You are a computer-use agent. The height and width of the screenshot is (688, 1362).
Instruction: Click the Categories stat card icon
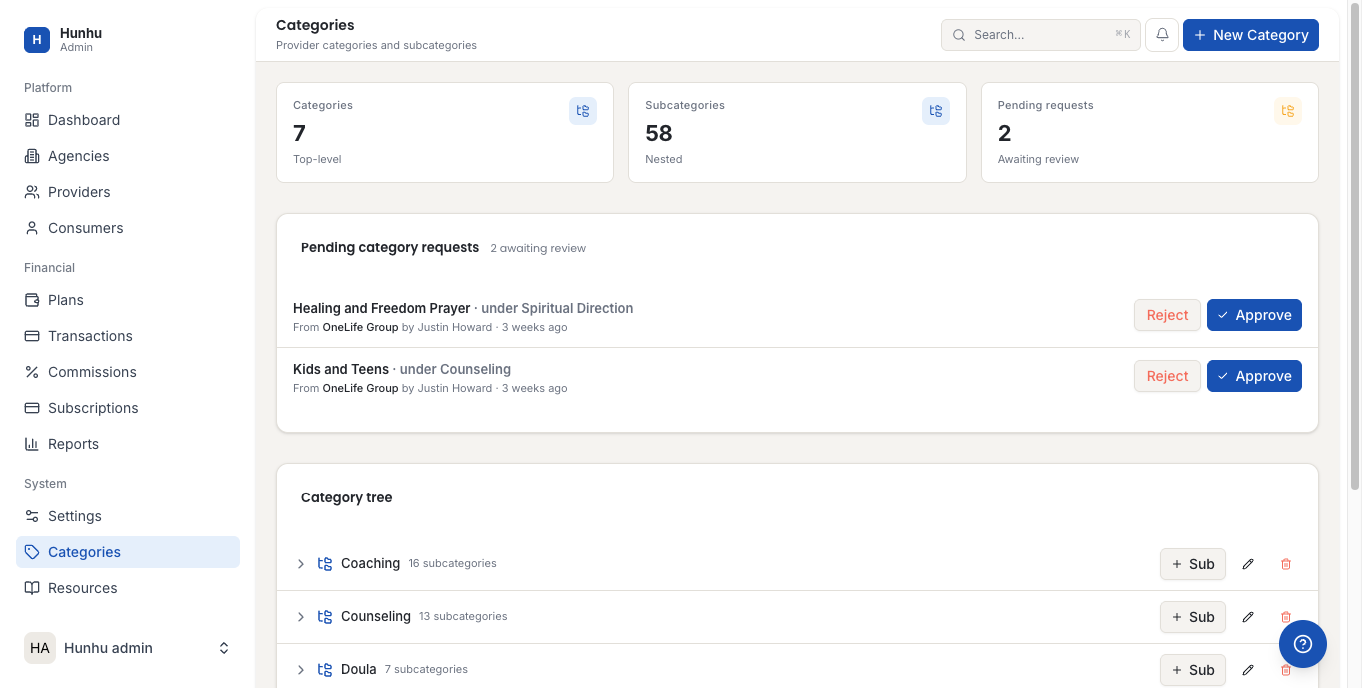tap(583, 111)
